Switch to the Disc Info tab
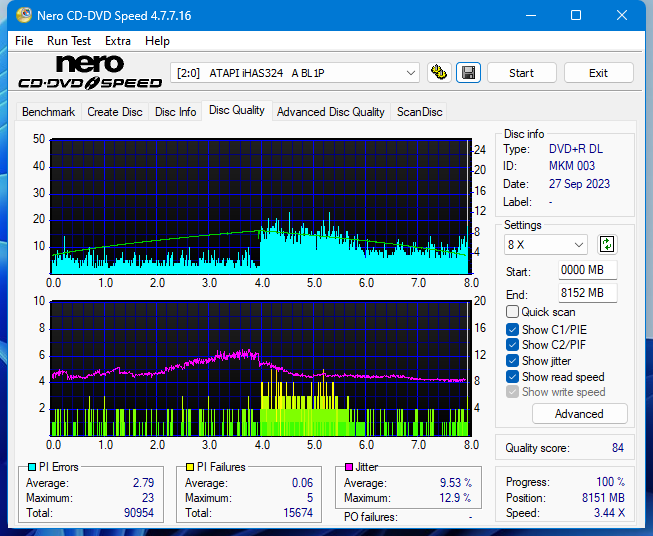653x536 pixels. click(175, 112)
